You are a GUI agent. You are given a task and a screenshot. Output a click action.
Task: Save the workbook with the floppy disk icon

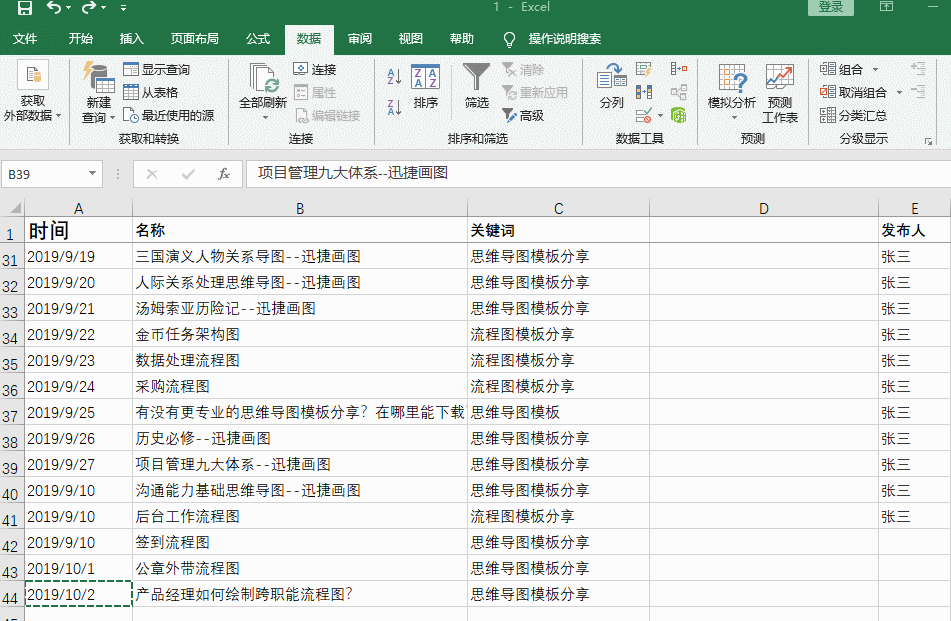[25, 8]
